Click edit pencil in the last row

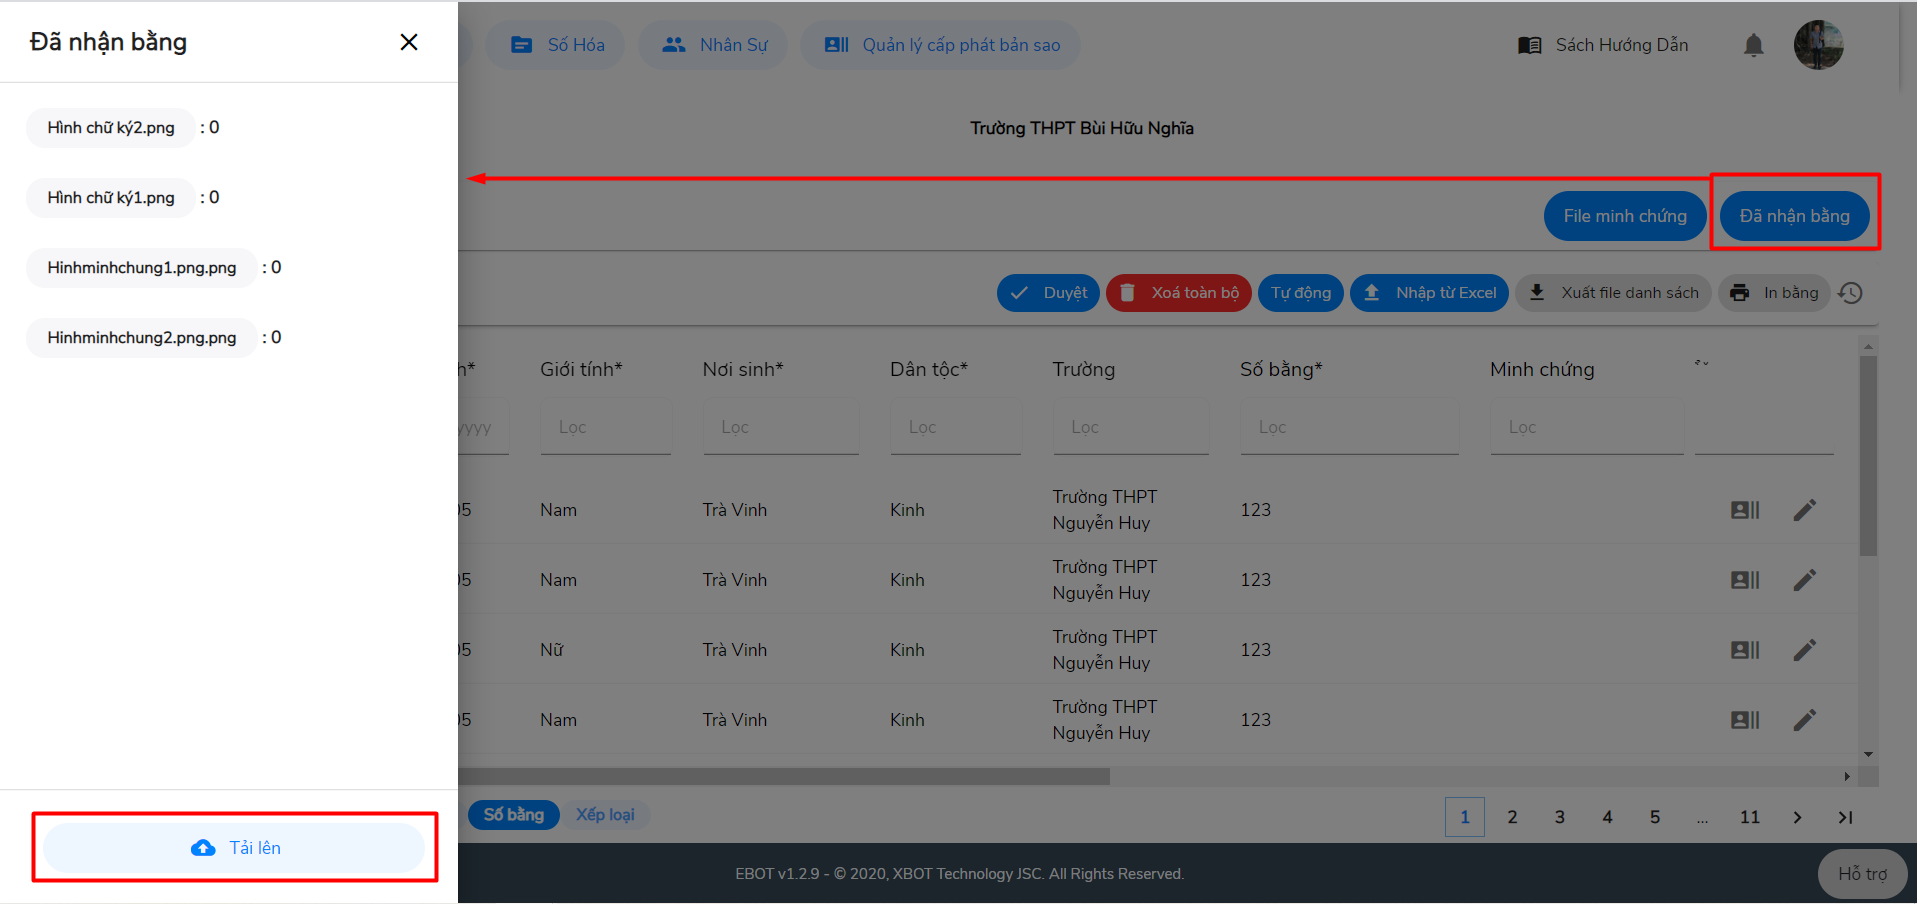click(1804, 720)
